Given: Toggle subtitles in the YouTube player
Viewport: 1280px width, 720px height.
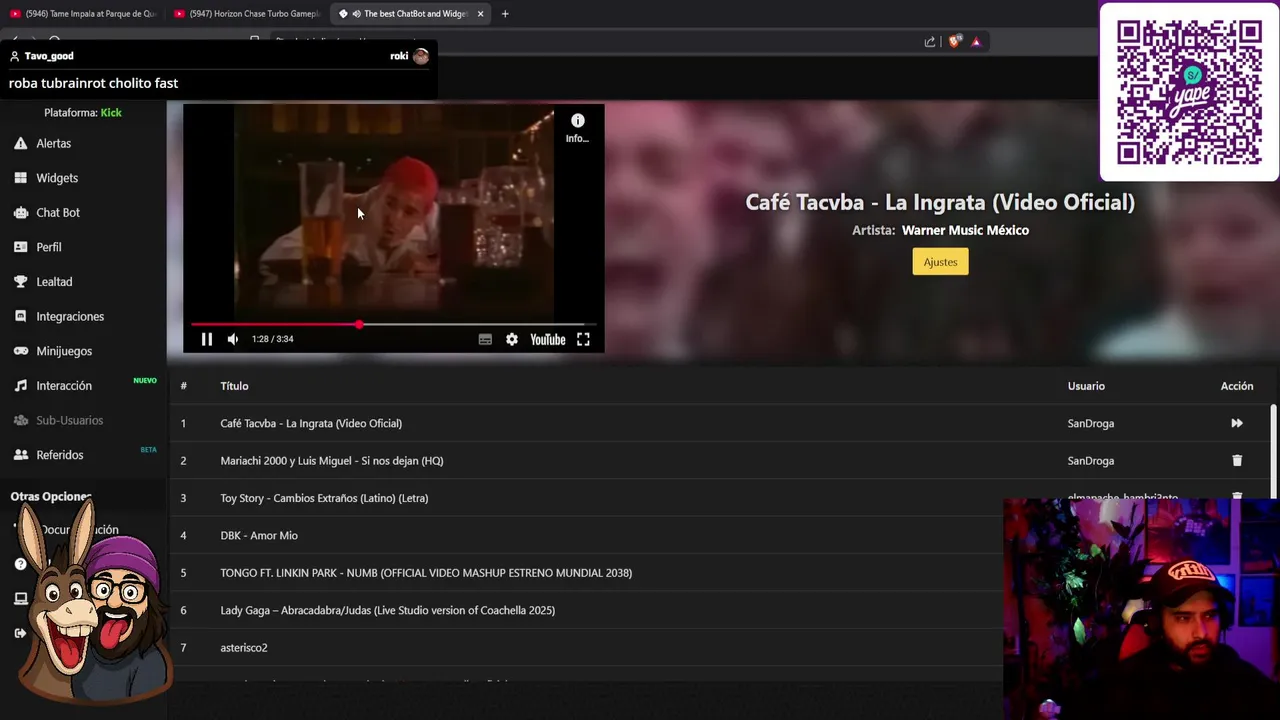Looking at the screenshot, I should [x=485, y=339].
